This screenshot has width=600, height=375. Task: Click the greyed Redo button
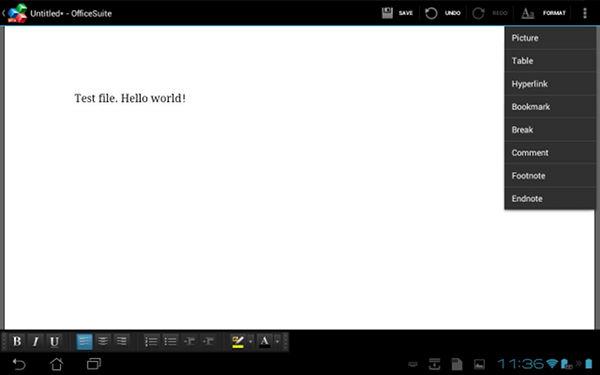490,13
